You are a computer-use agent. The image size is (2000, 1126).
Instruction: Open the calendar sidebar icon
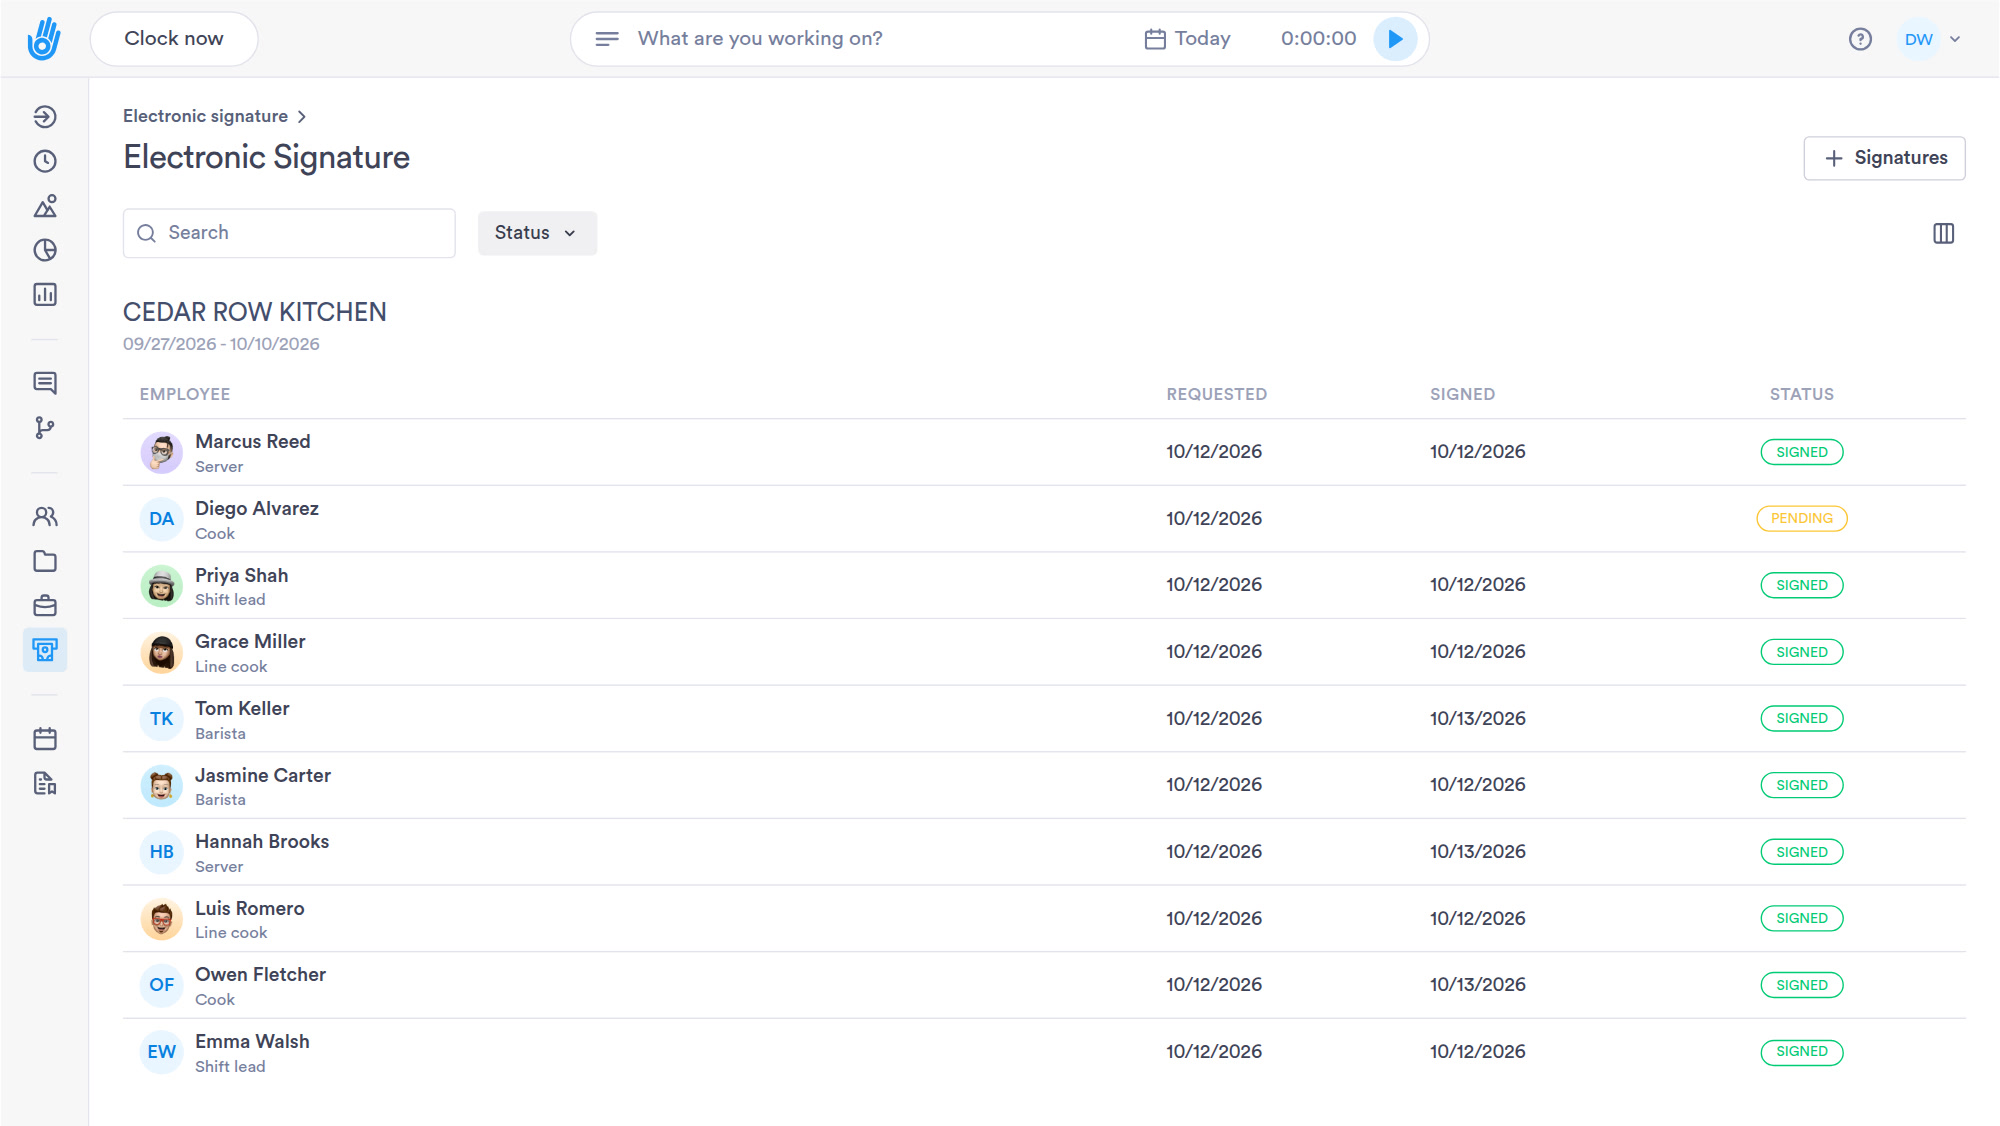click(45, 739)
